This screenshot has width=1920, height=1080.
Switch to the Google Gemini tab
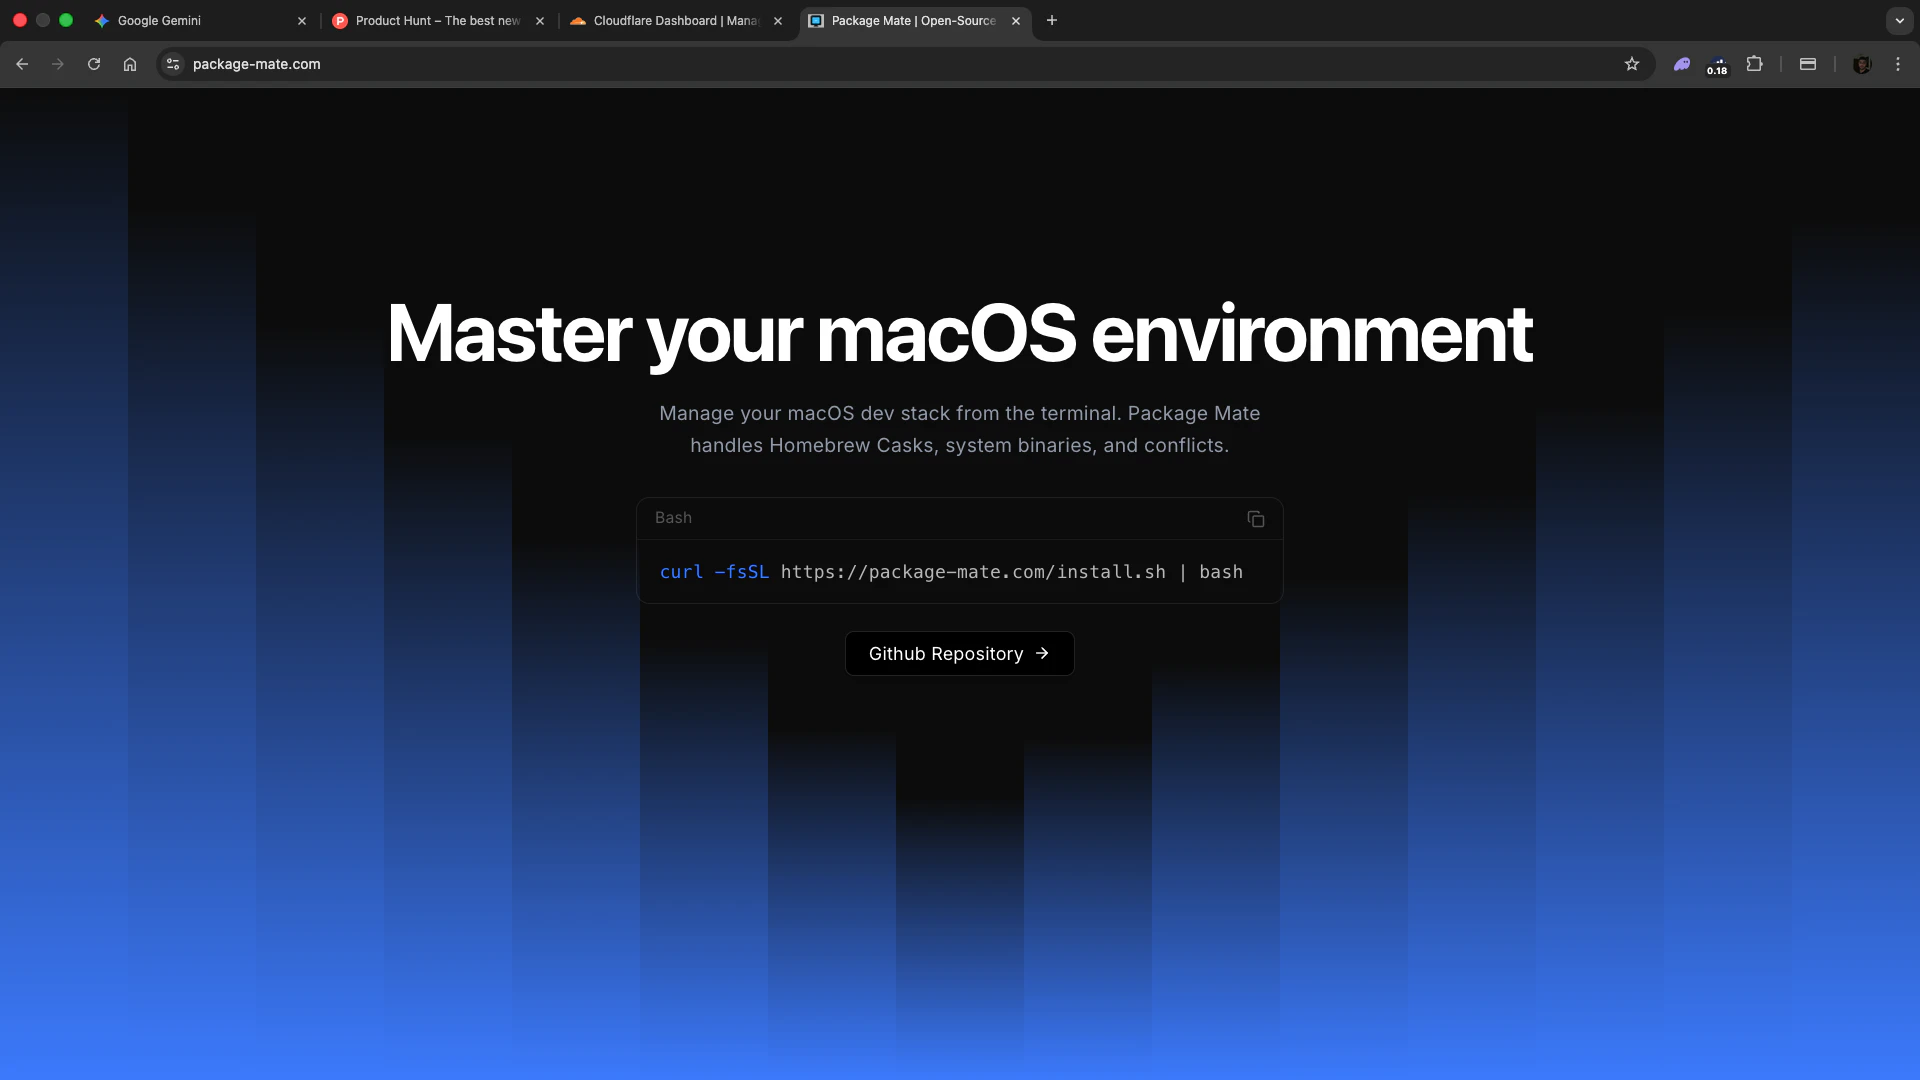pos(190,20)
